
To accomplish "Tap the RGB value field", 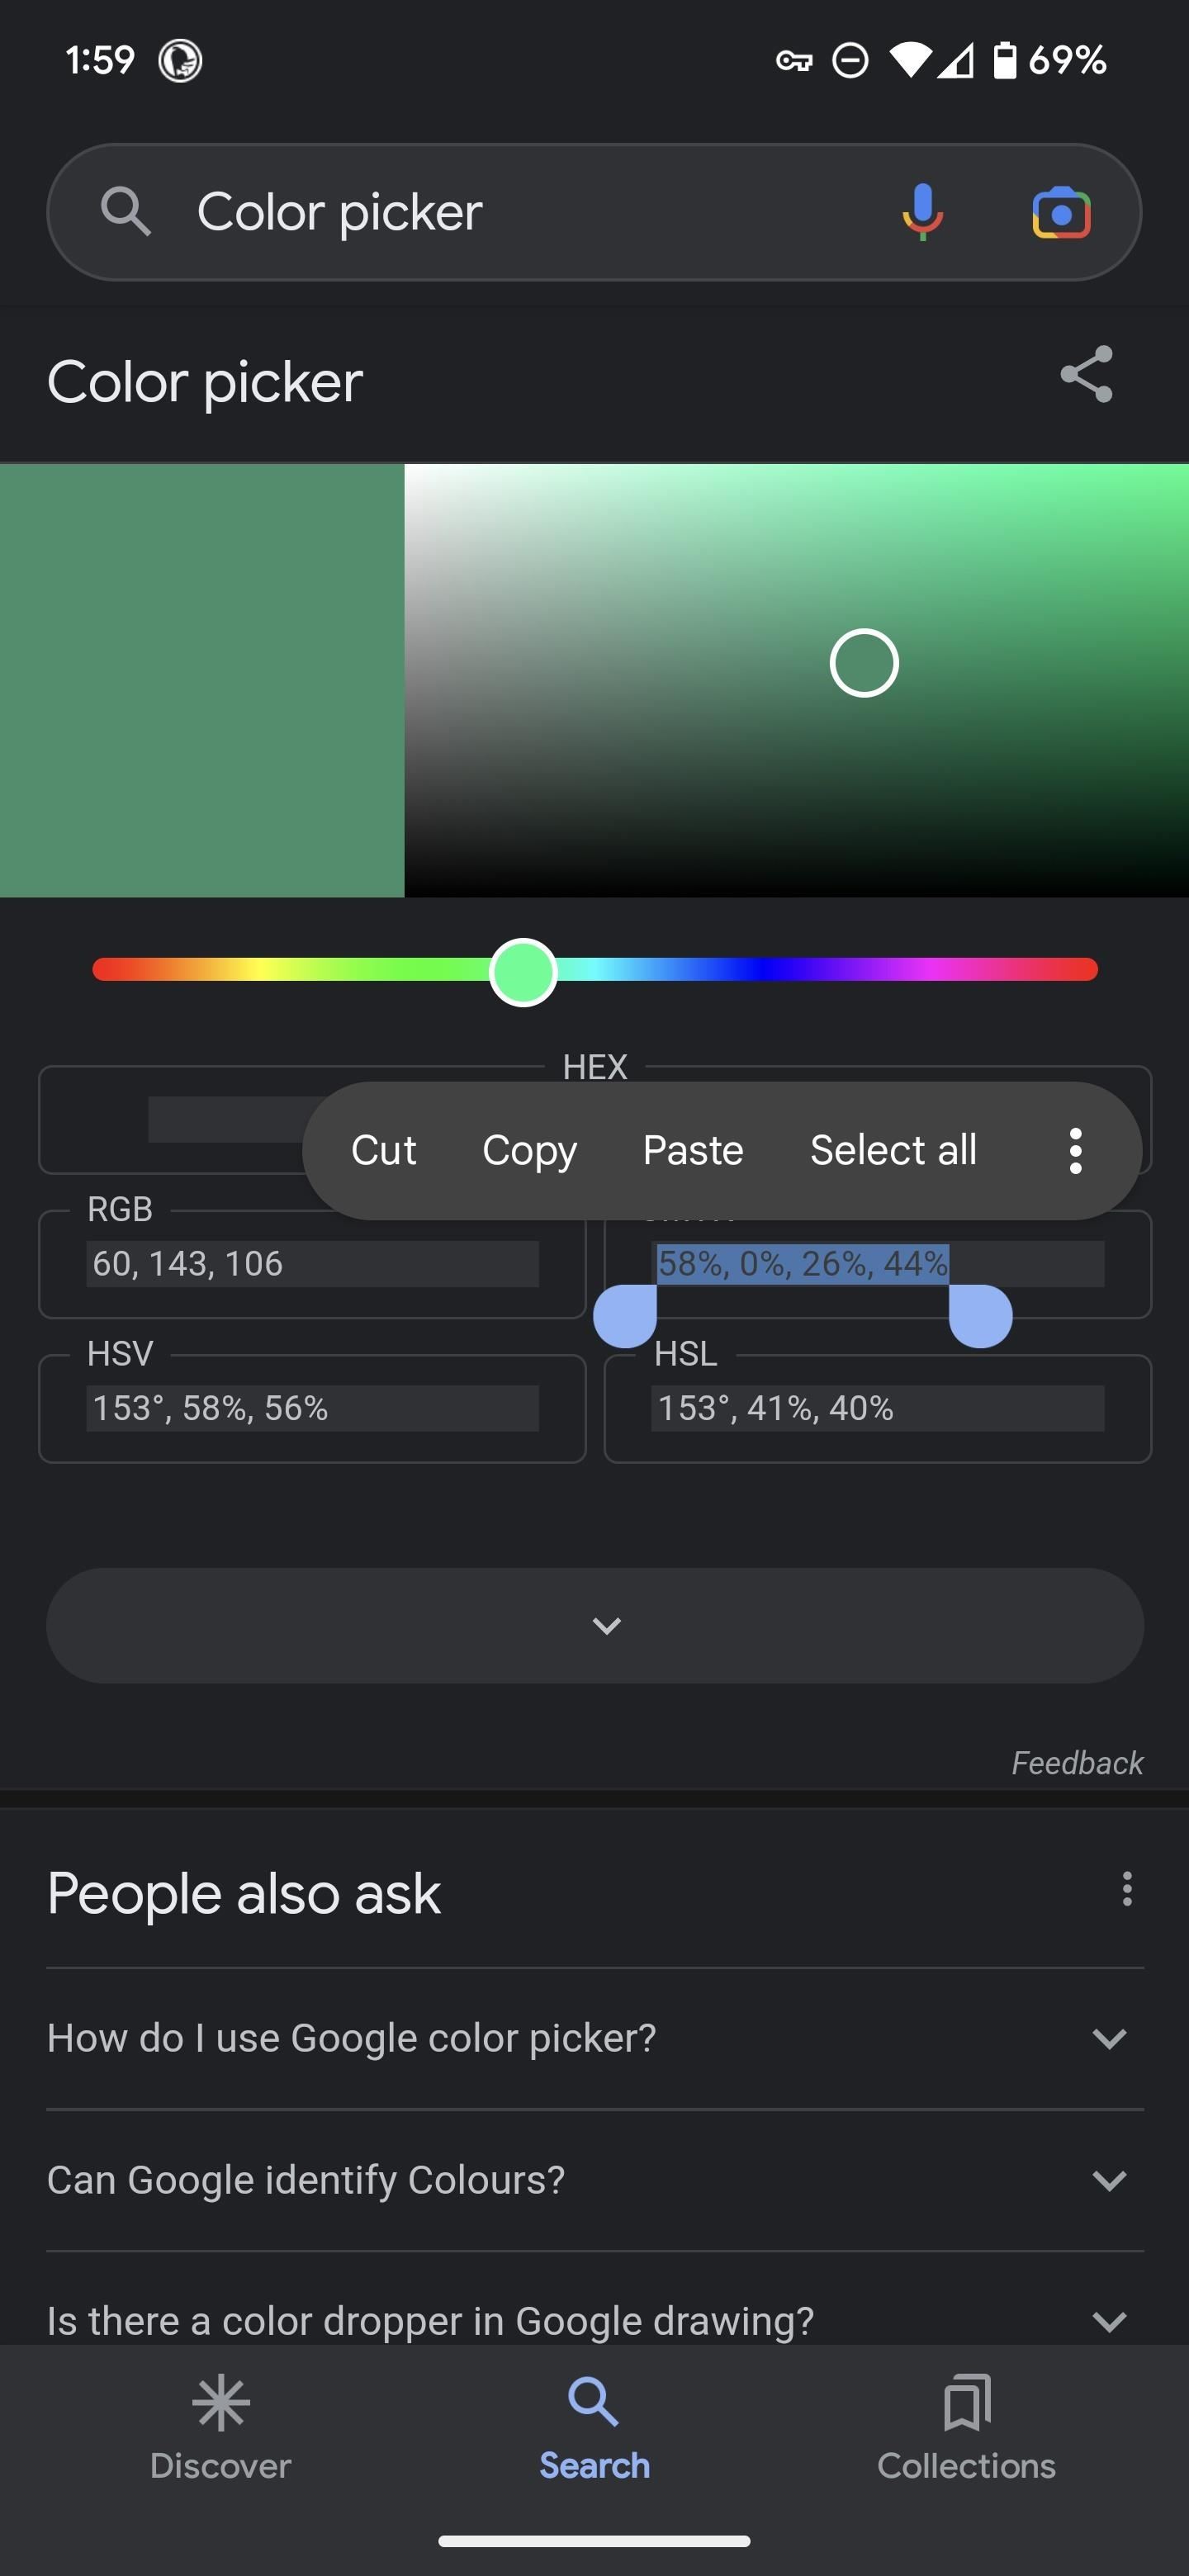I will (x=312, y=1264).
